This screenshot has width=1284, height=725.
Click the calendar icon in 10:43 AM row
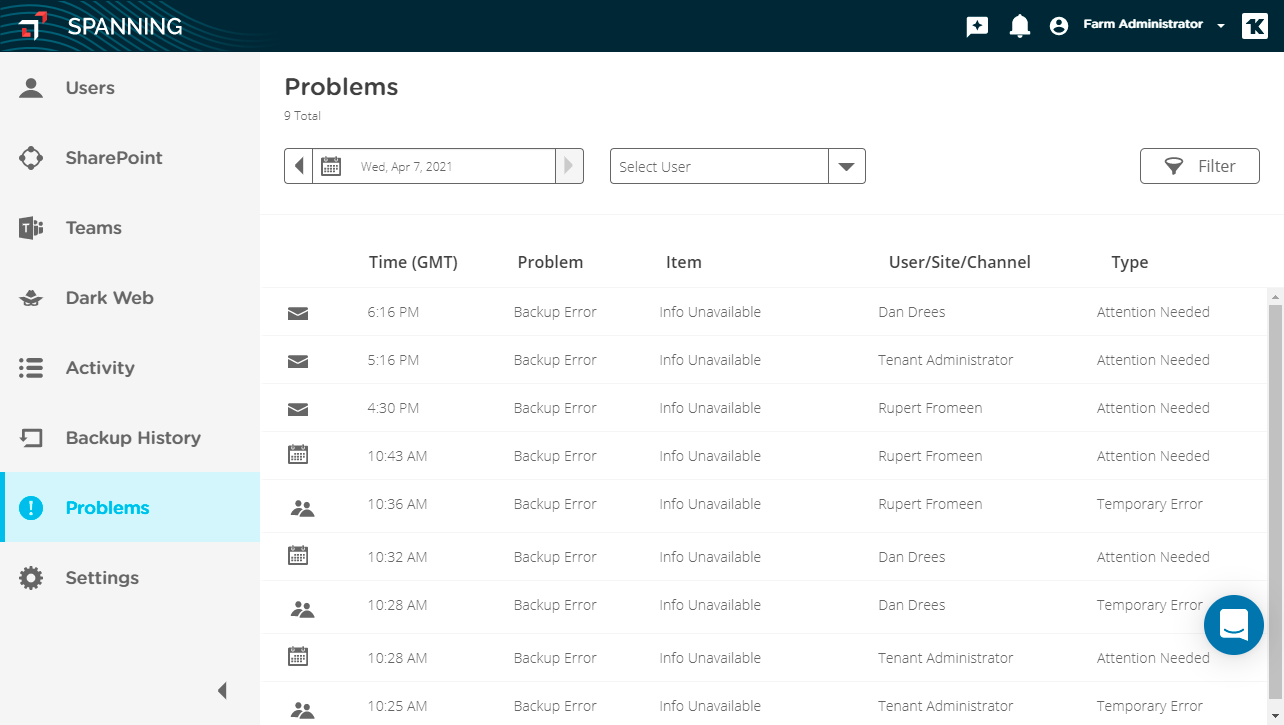[298, 455]
